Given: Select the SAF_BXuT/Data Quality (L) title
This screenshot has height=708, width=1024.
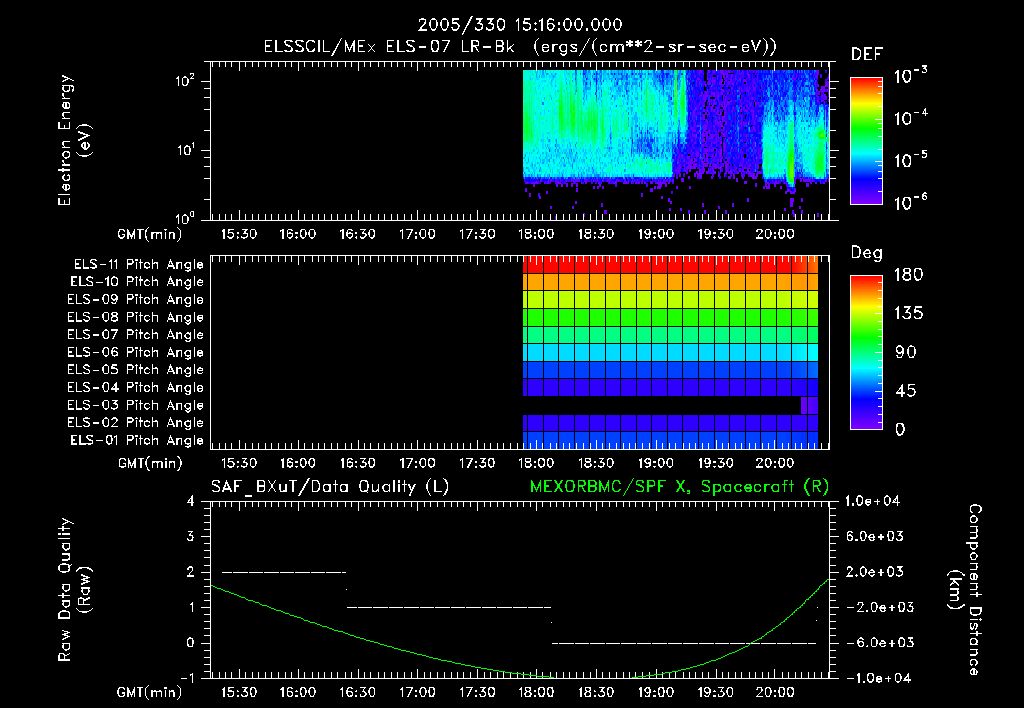Looking at the screenshot, I should pyautogui.click(x=330, y=487).
